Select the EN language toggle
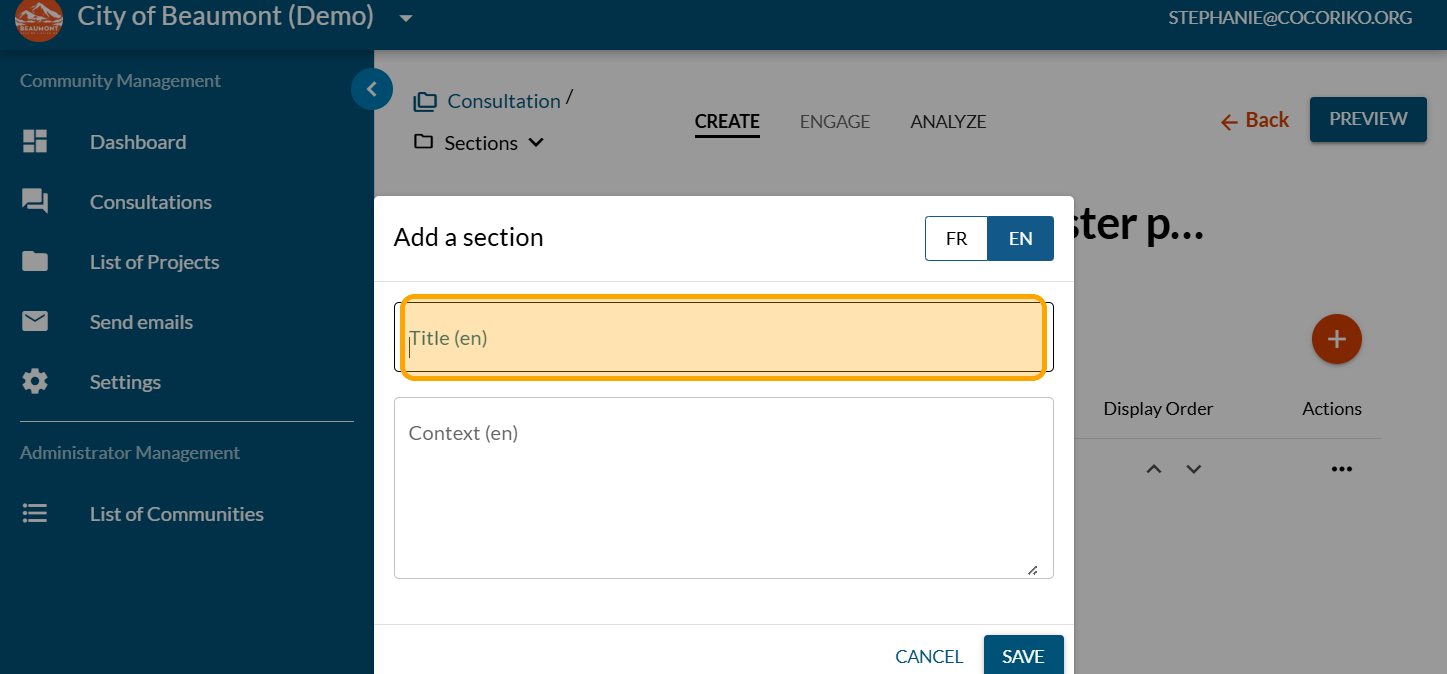1447x674 pixels. [x=1020, y=239]
